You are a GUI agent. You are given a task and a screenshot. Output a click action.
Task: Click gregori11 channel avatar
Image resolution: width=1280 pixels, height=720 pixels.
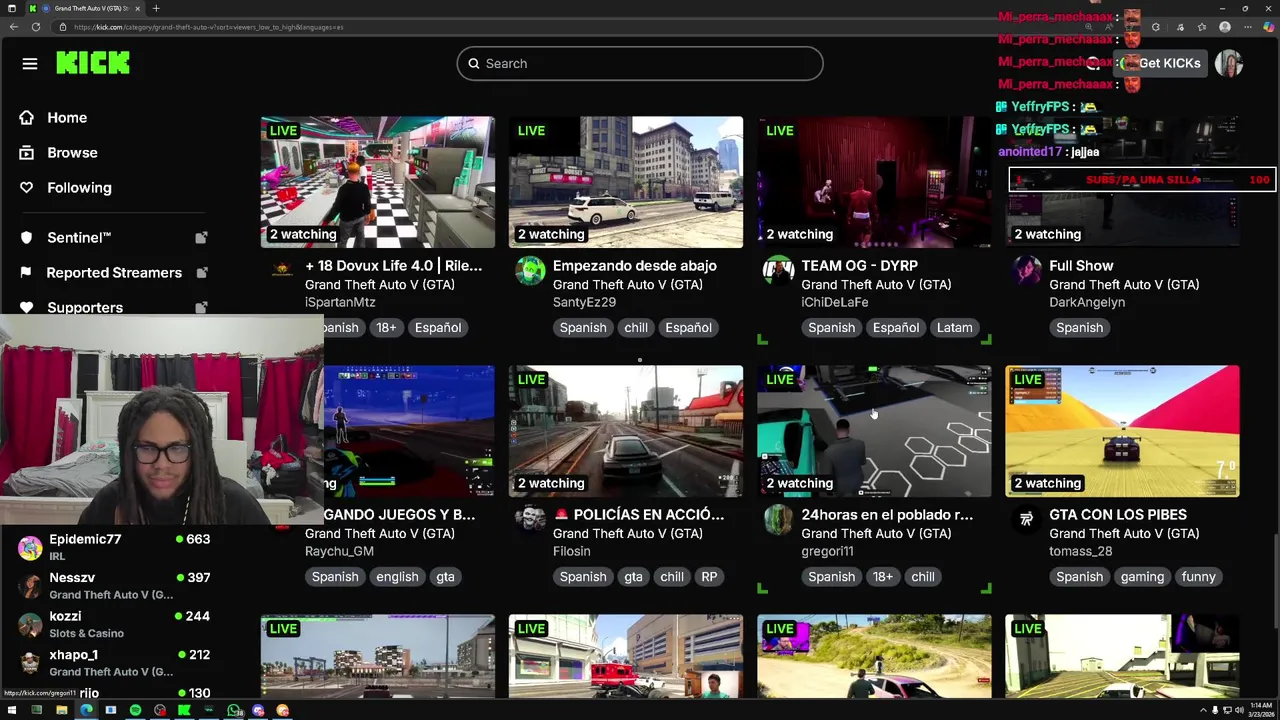(x=779, y=519)
